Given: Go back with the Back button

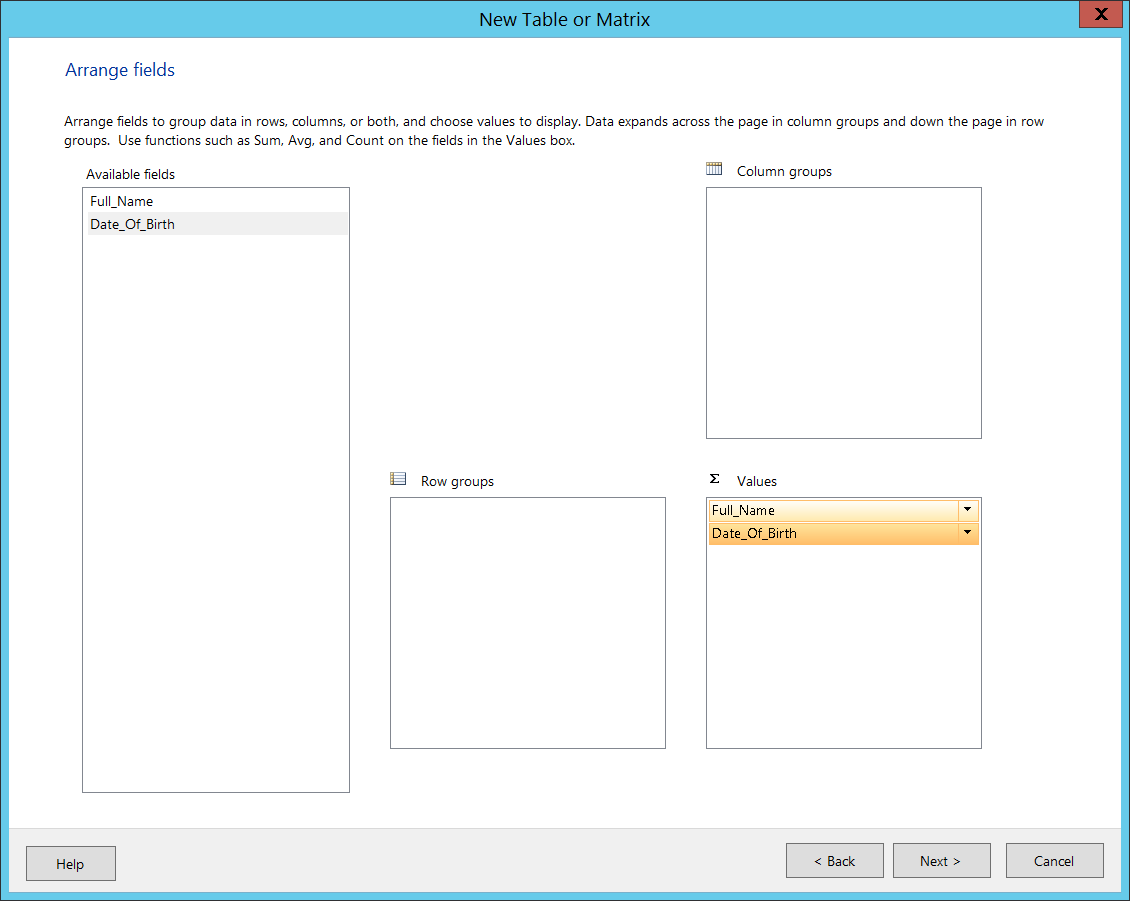Looking at the screenshot, I should coord(835,861).
